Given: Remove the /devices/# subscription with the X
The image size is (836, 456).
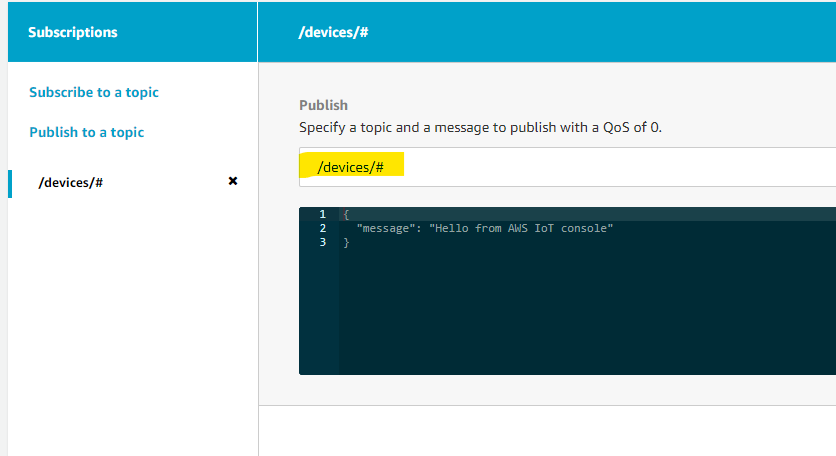Looking at the screenshot, I should 233,182.
